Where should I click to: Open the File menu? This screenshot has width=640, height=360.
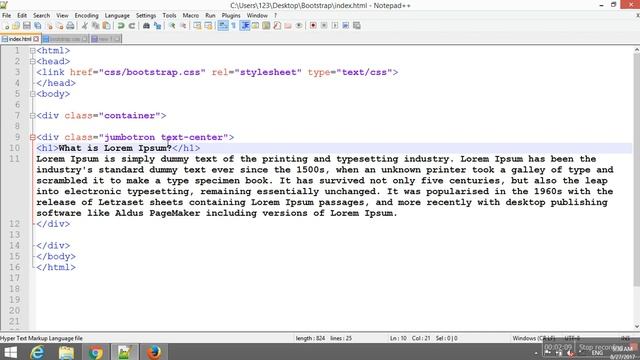coord(7,16)
